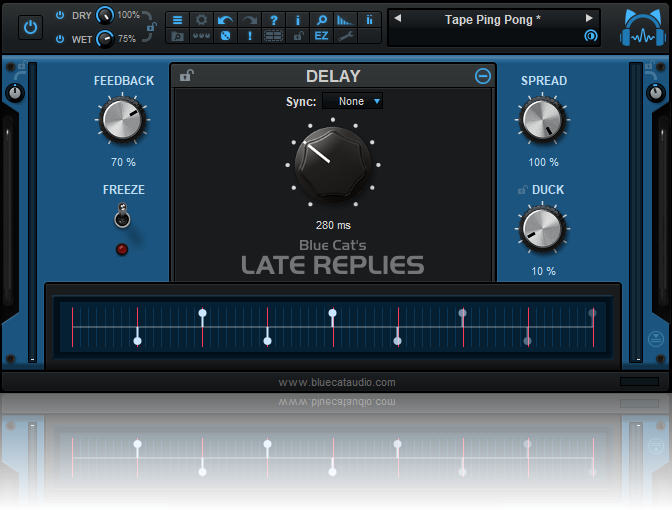Load next preset with right arrow
The image size is (672, 510).
pos(589,18)
